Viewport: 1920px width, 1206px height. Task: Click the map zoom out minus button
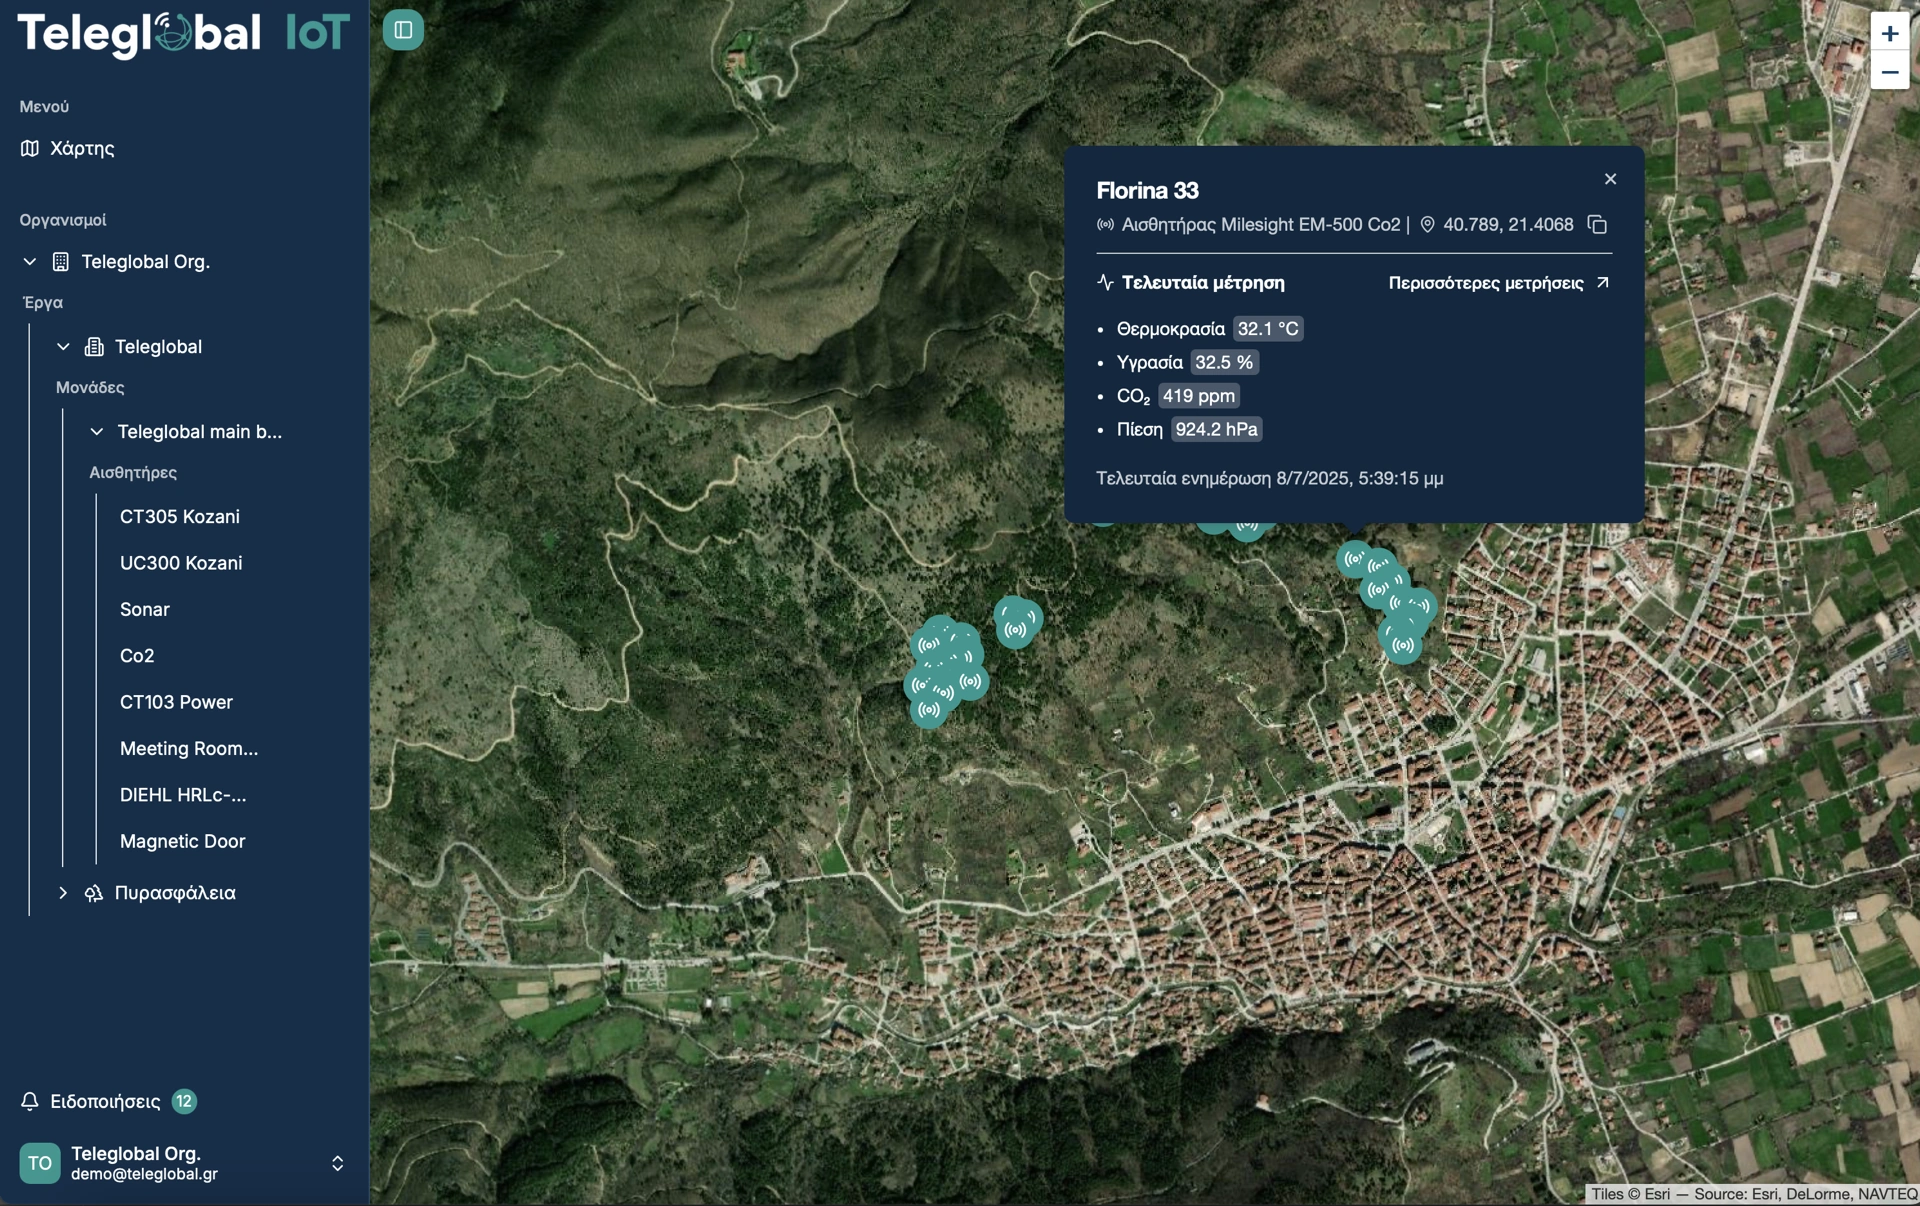point(1889,72)
